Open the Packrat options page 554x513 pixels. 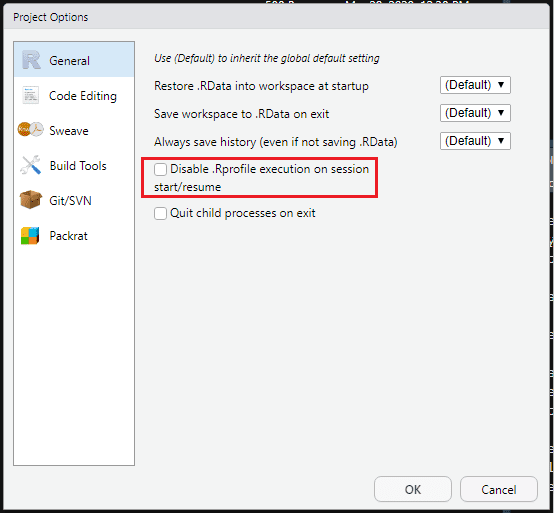point(69,236)
